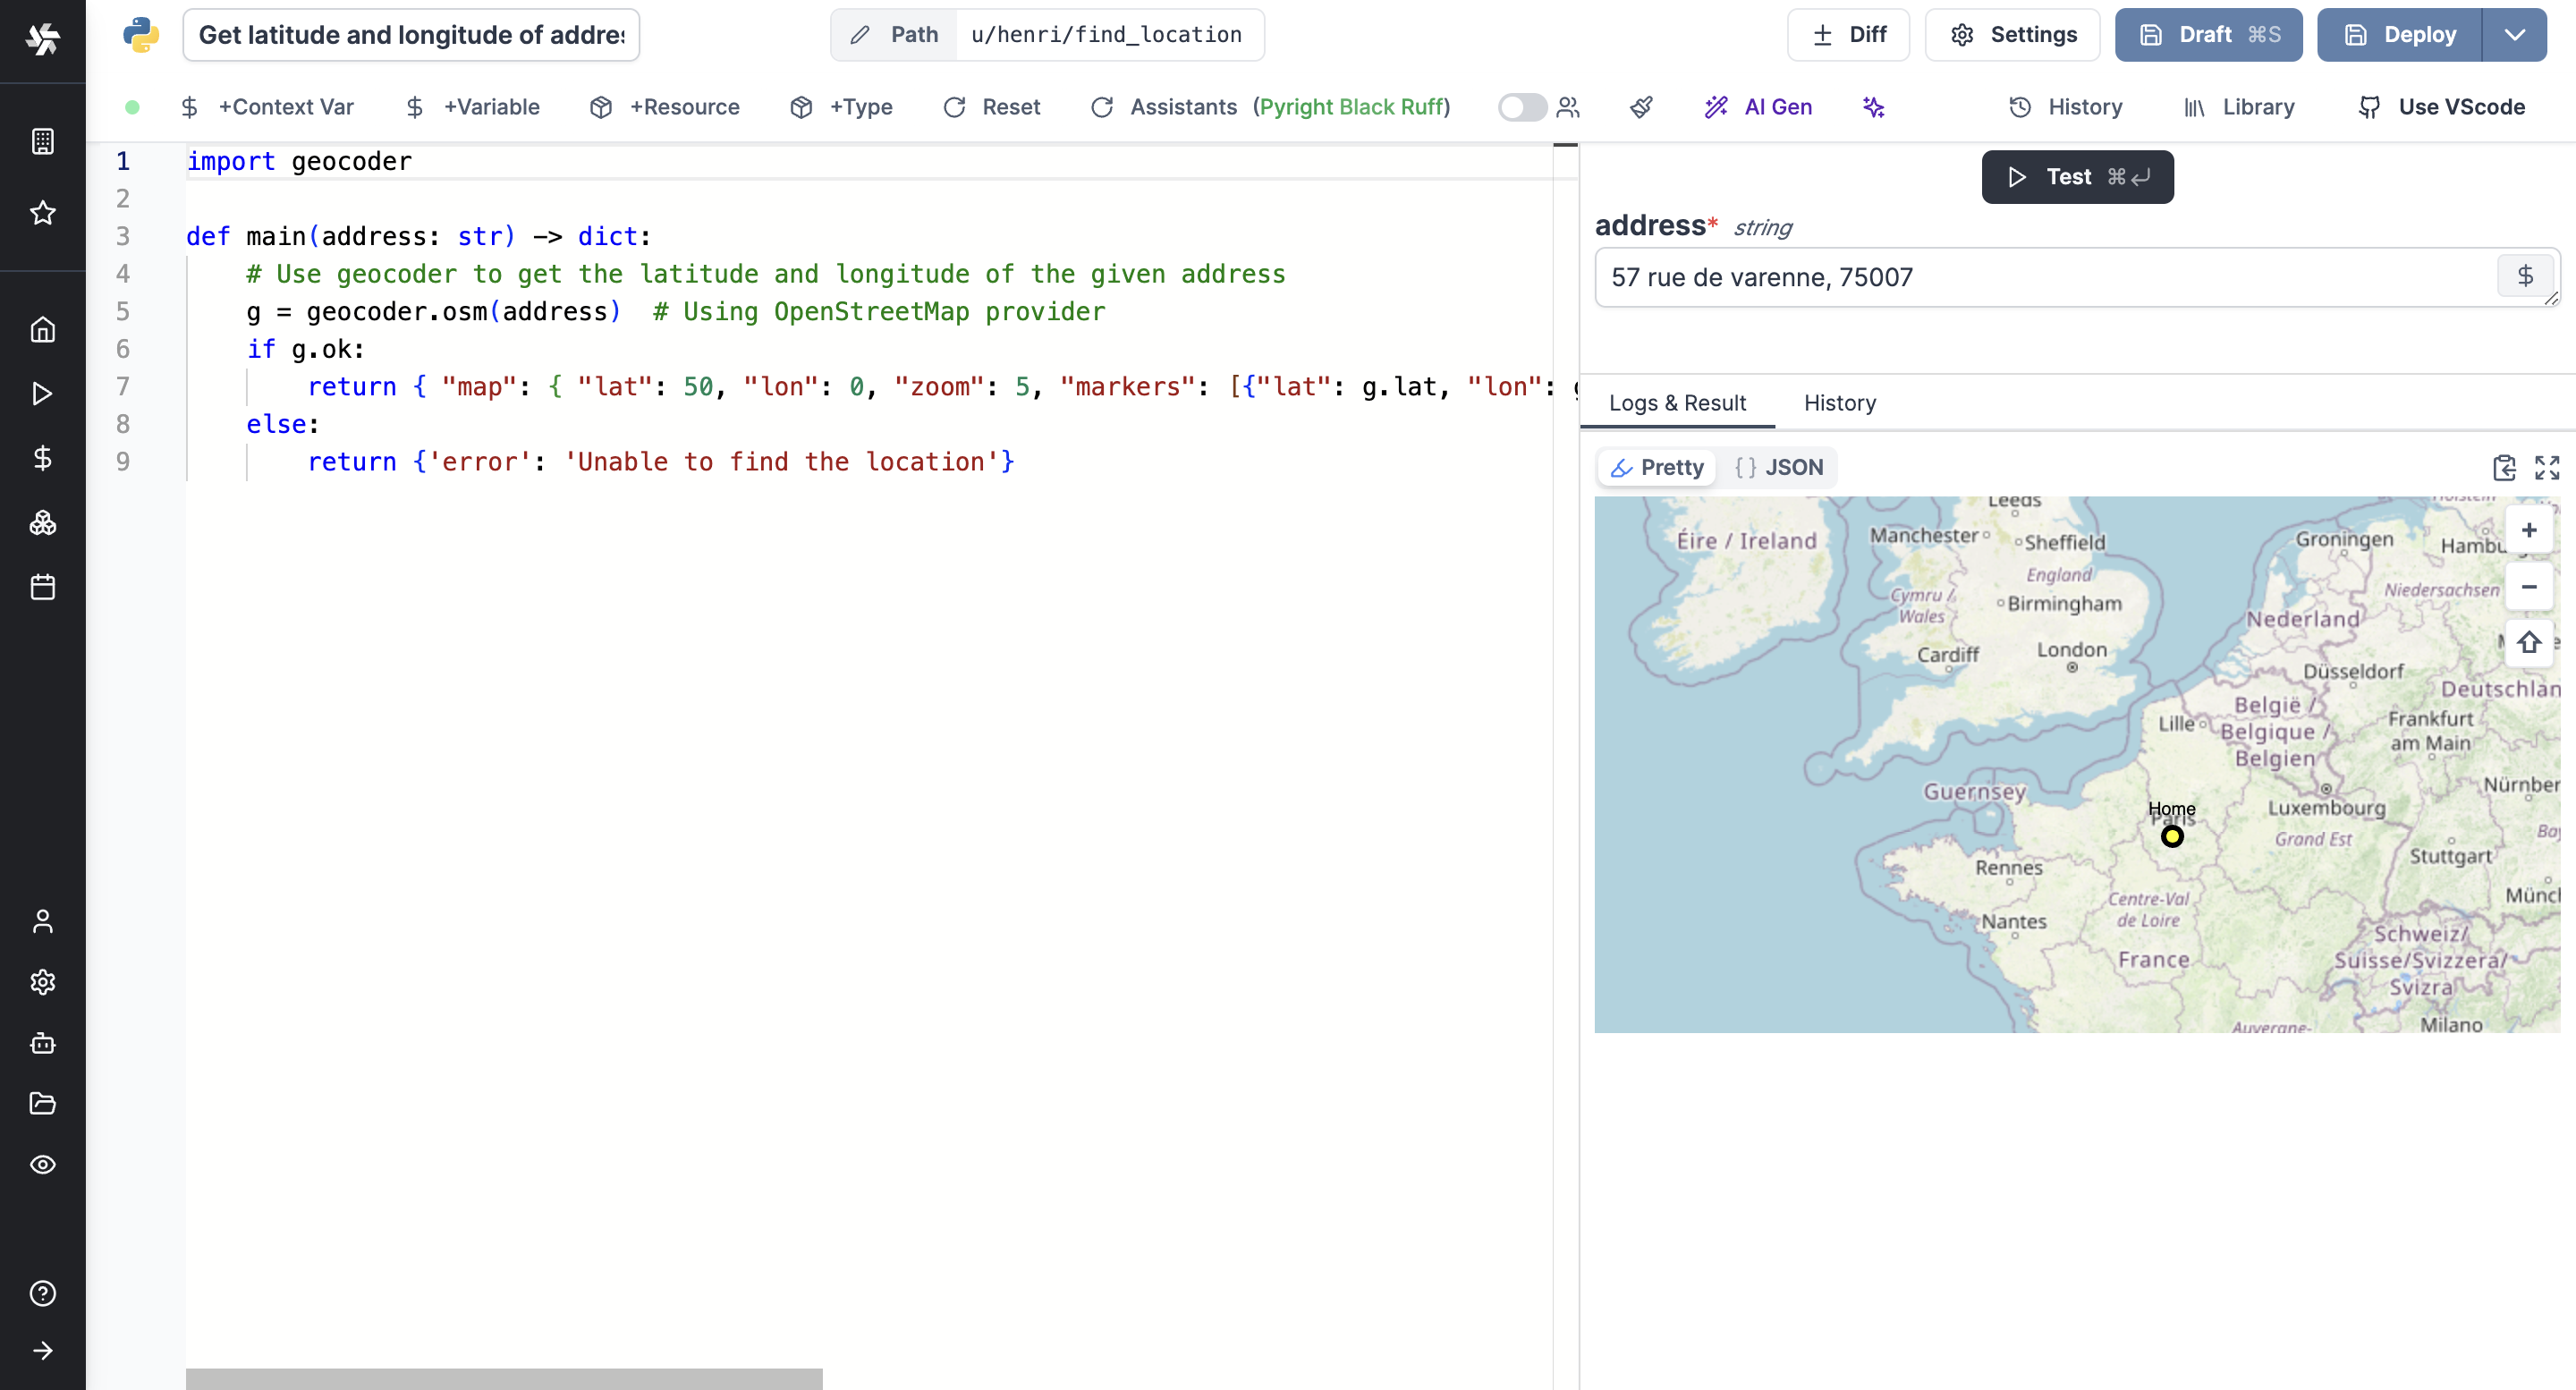This screenshot has width=2576, height=1390.
Task: Click the +Context Var button
Action: [268, 106]
